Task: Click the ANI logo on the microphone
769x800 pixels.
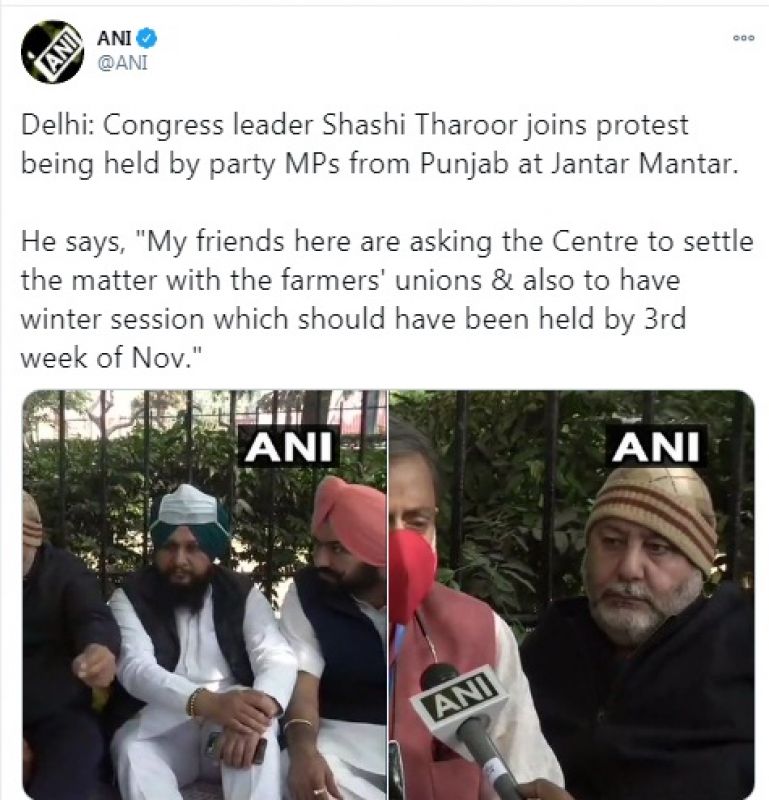Action: [x=461, y=695]
